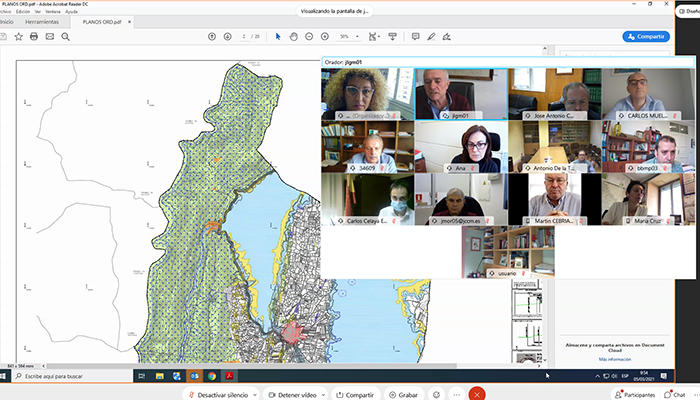700x400 pixels.
Task: Select the Hand pan tool
Action: click(x=293, y=36)
